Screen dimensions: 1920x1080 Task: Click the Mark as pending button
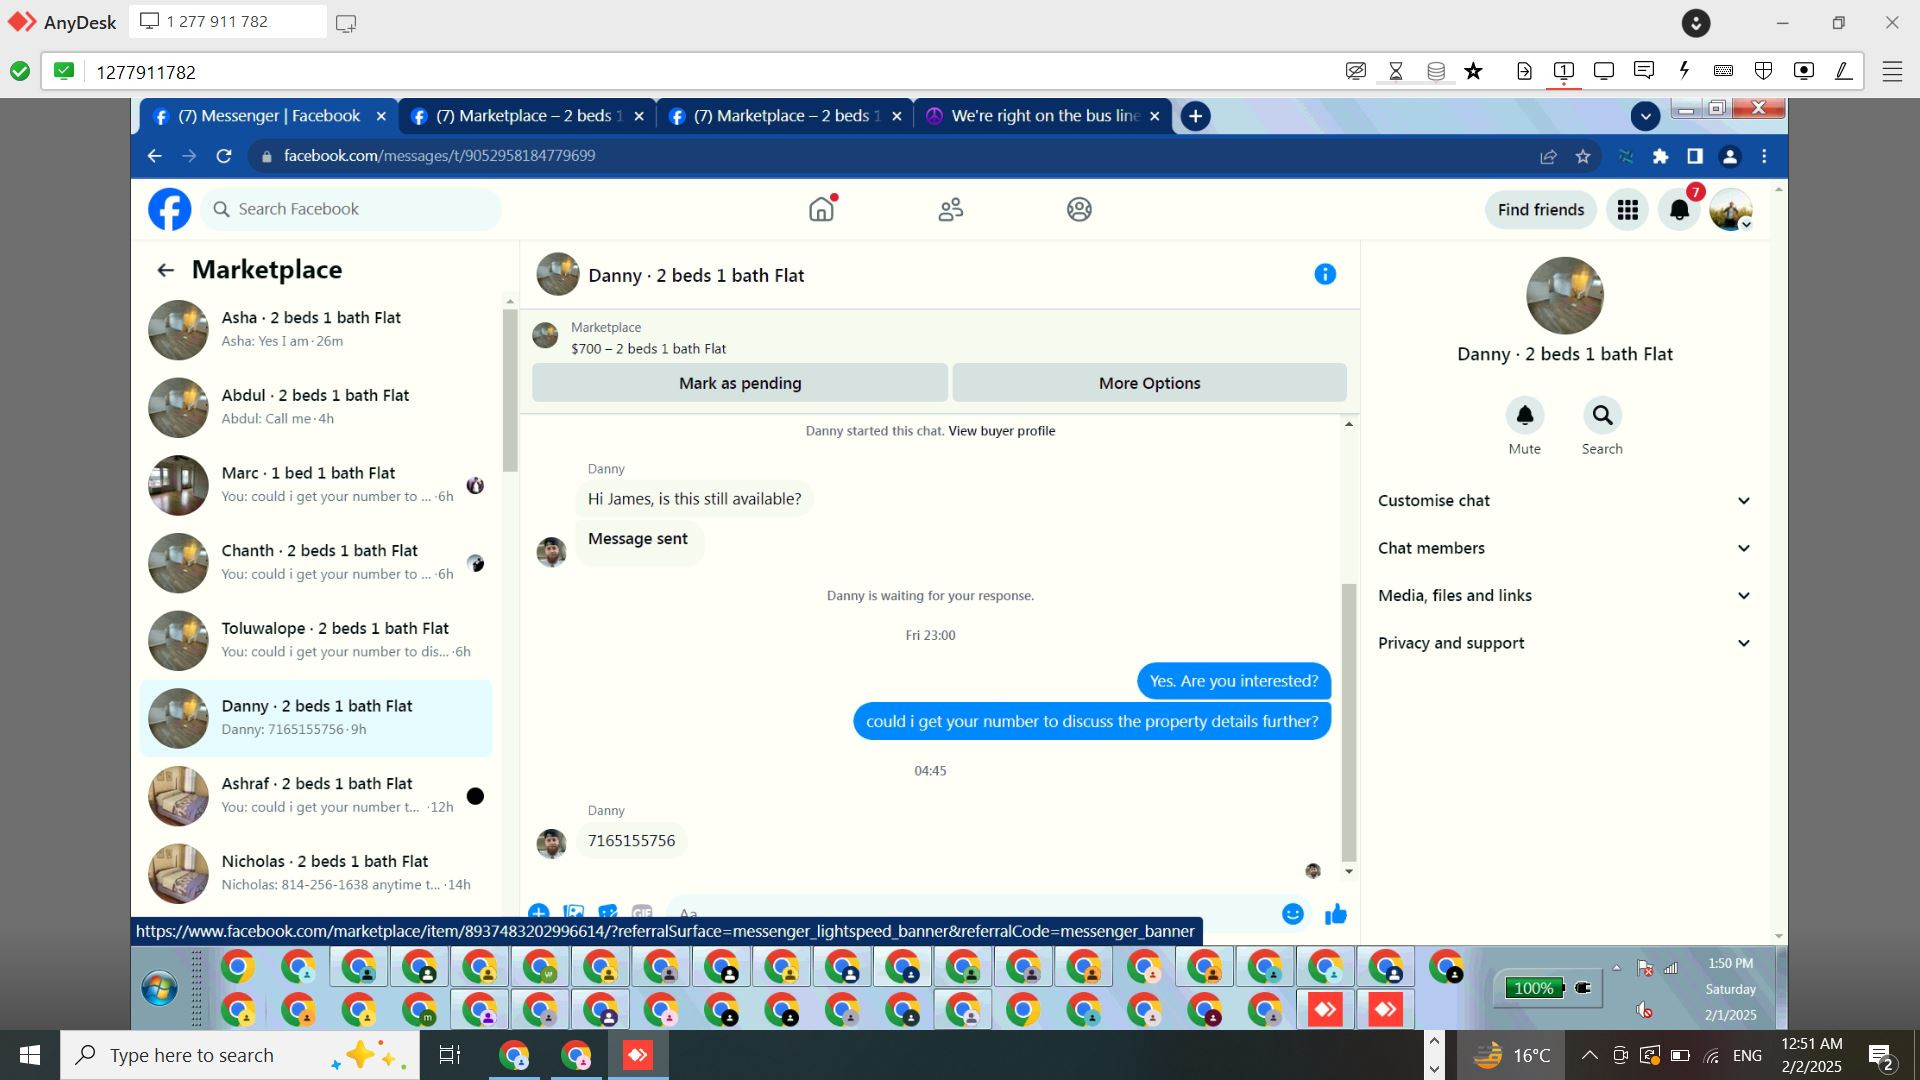click(x=740, y=383)
